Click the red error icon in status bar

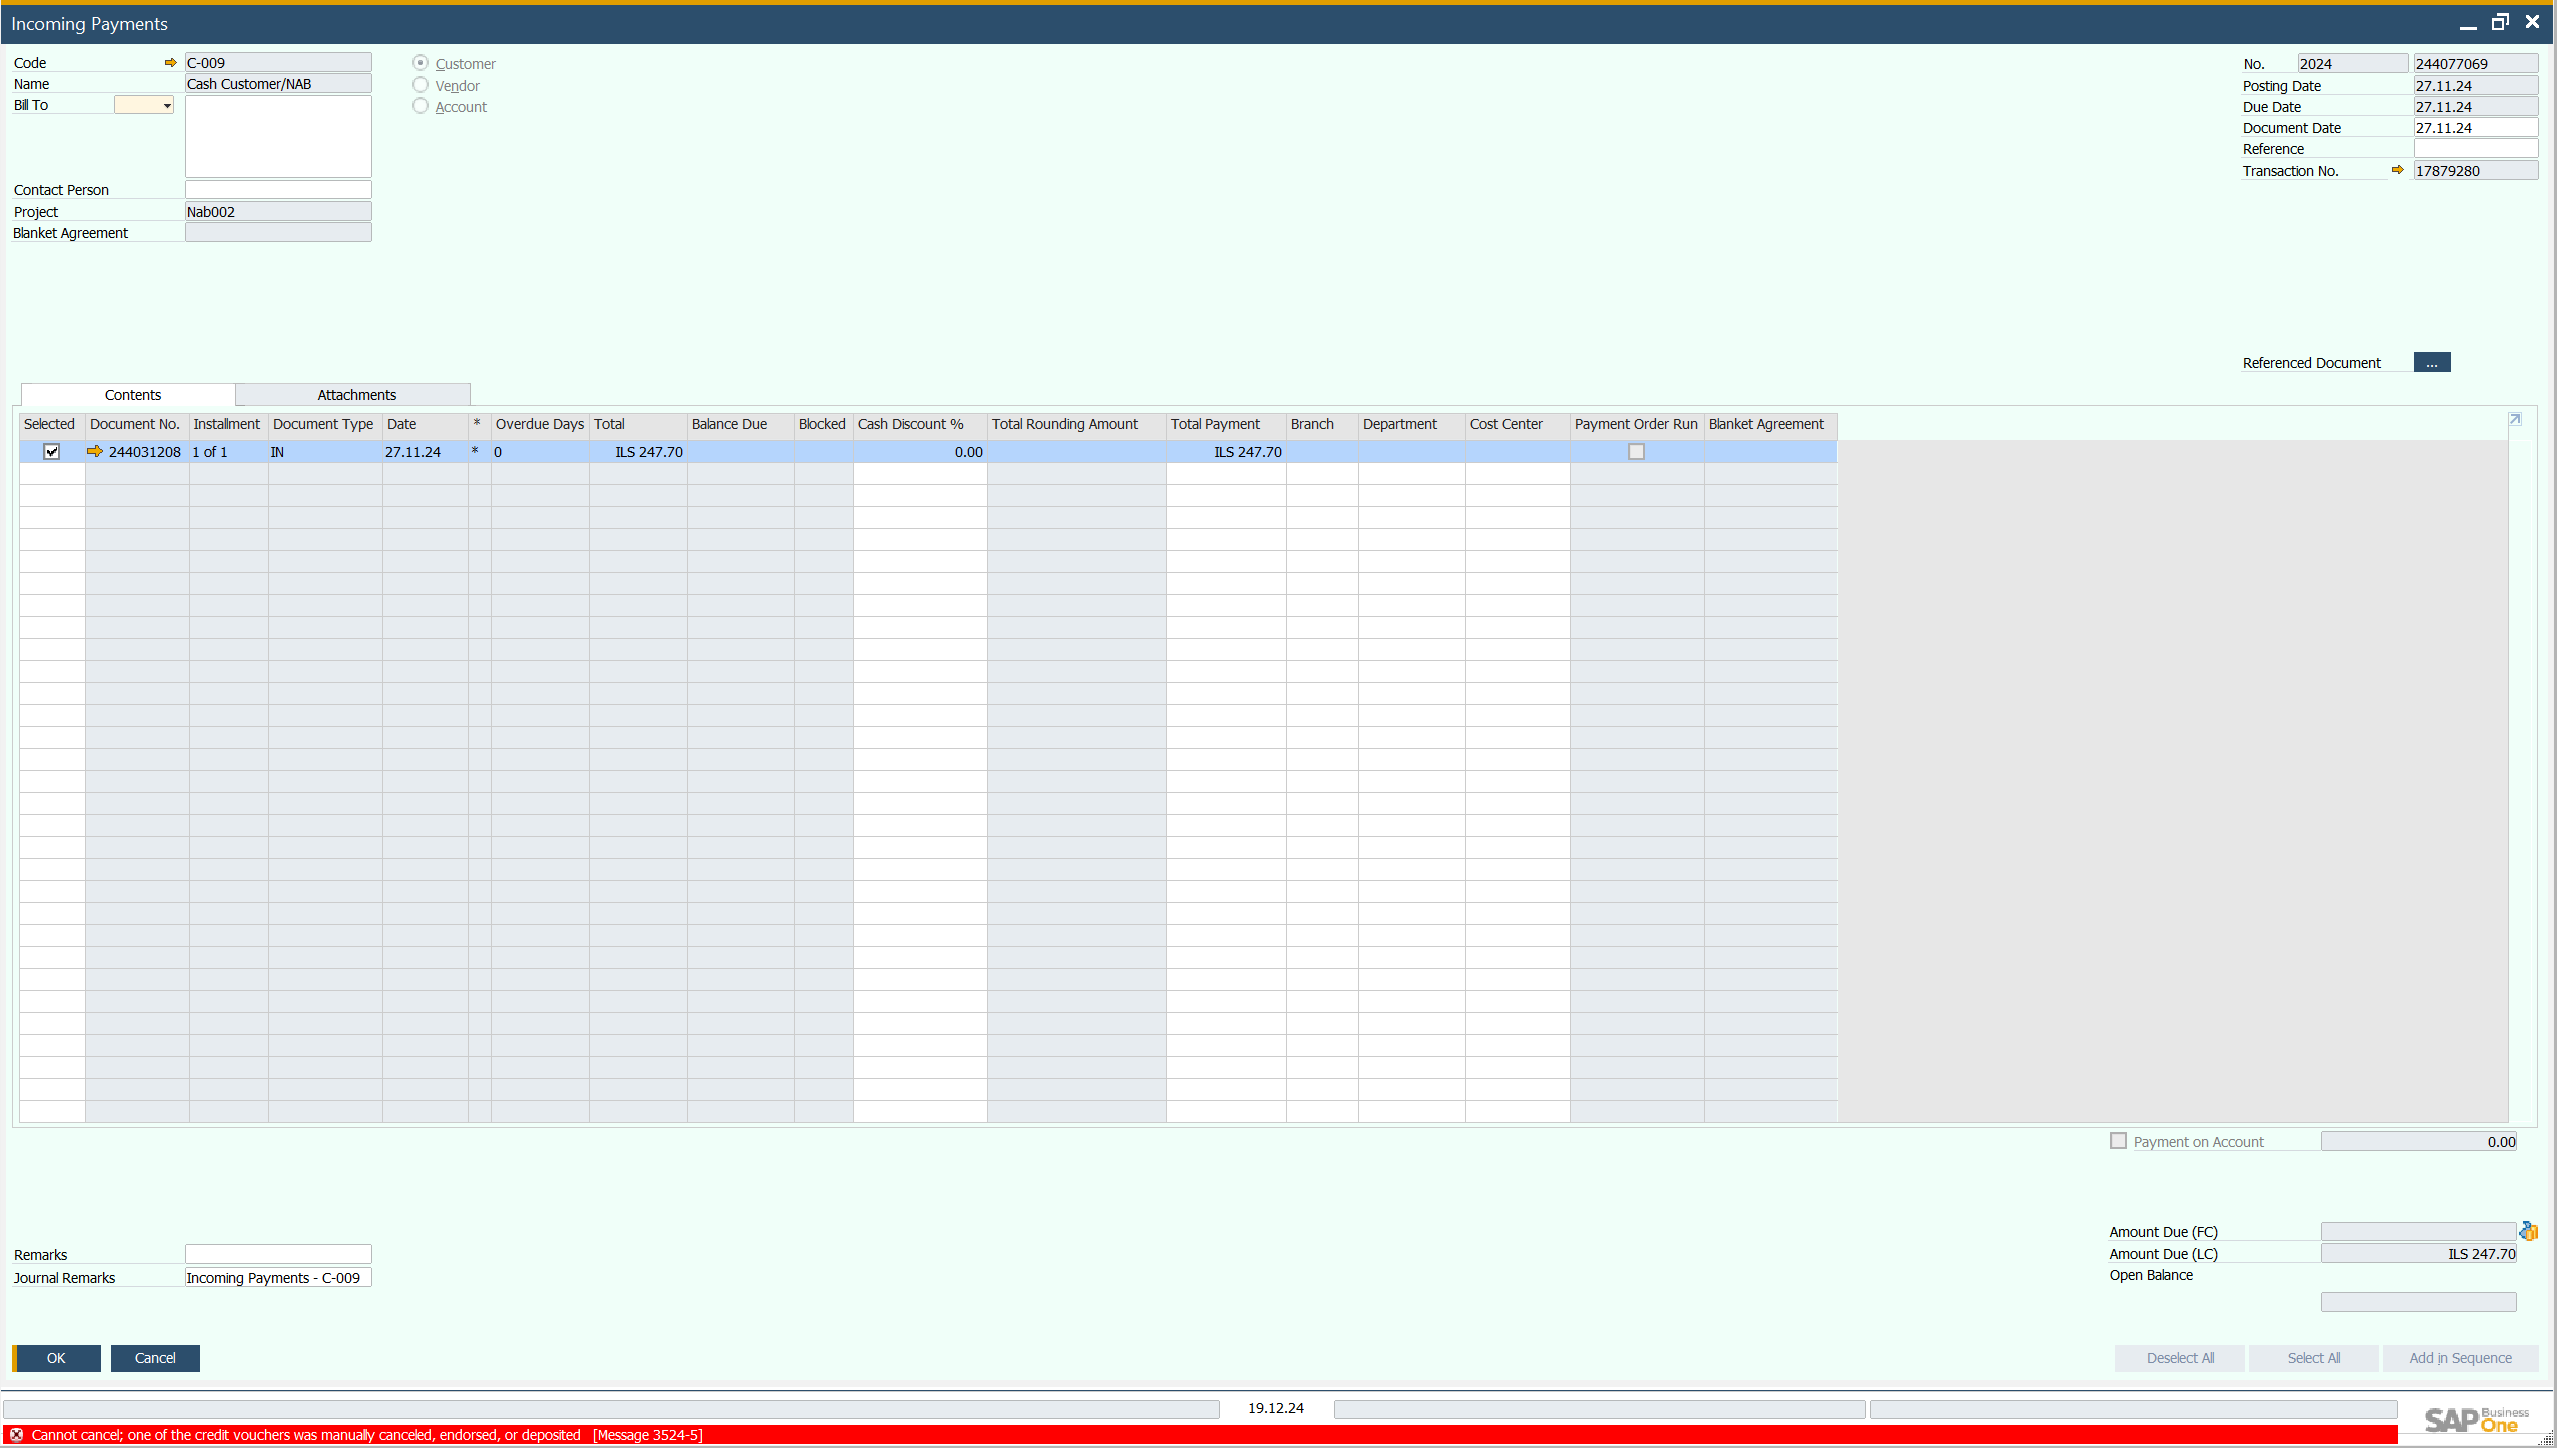[16, 1435]
